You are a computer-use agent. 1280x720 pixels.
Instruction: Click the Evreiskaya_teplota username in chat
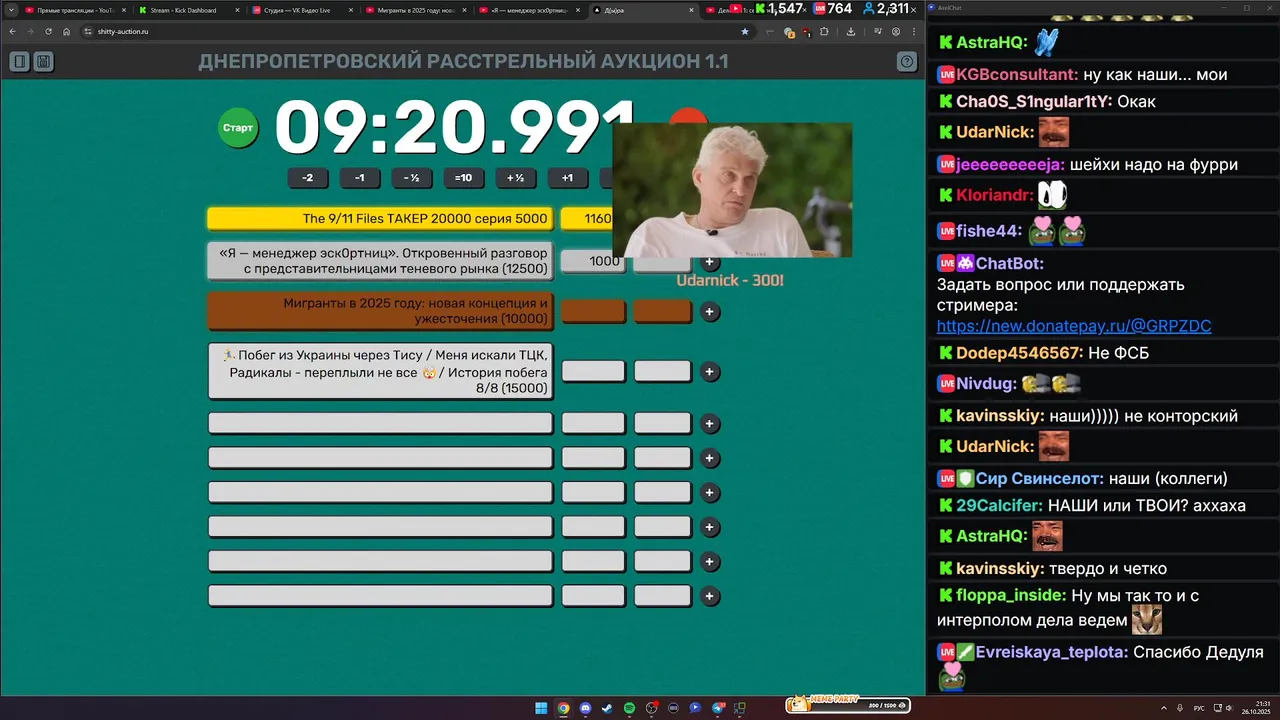click(x=1053, y=652)
